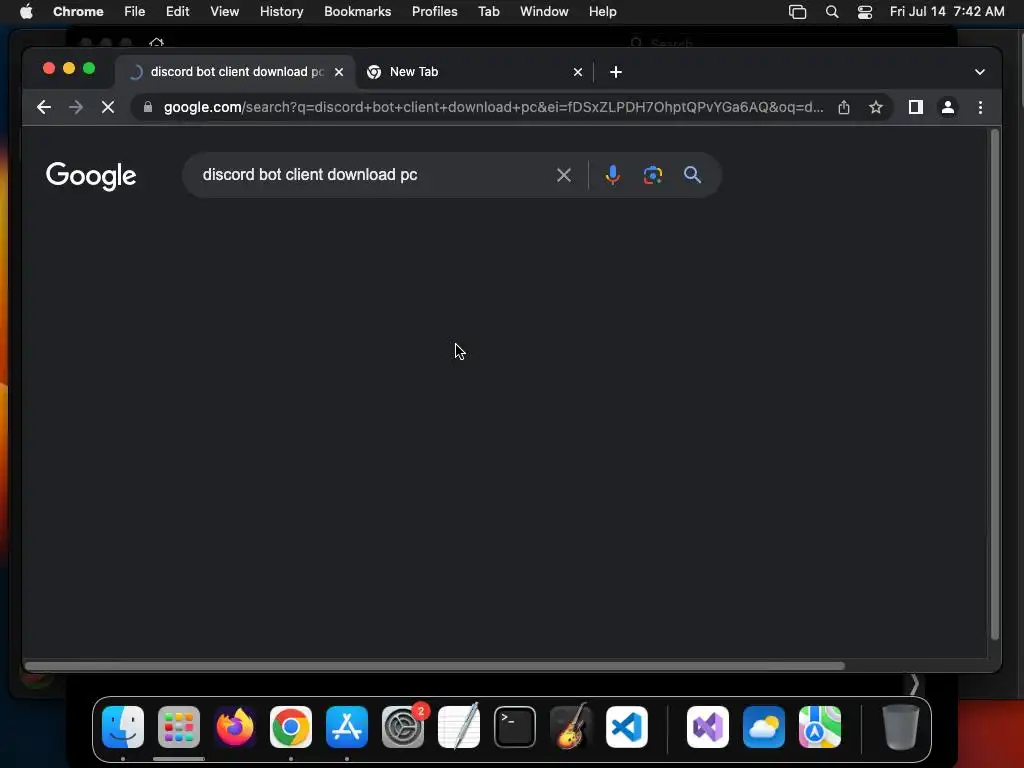The height and width of the screenshot is (768, 1024).
Task: Open System Settings from the dock
Action: tap(403, 727)
